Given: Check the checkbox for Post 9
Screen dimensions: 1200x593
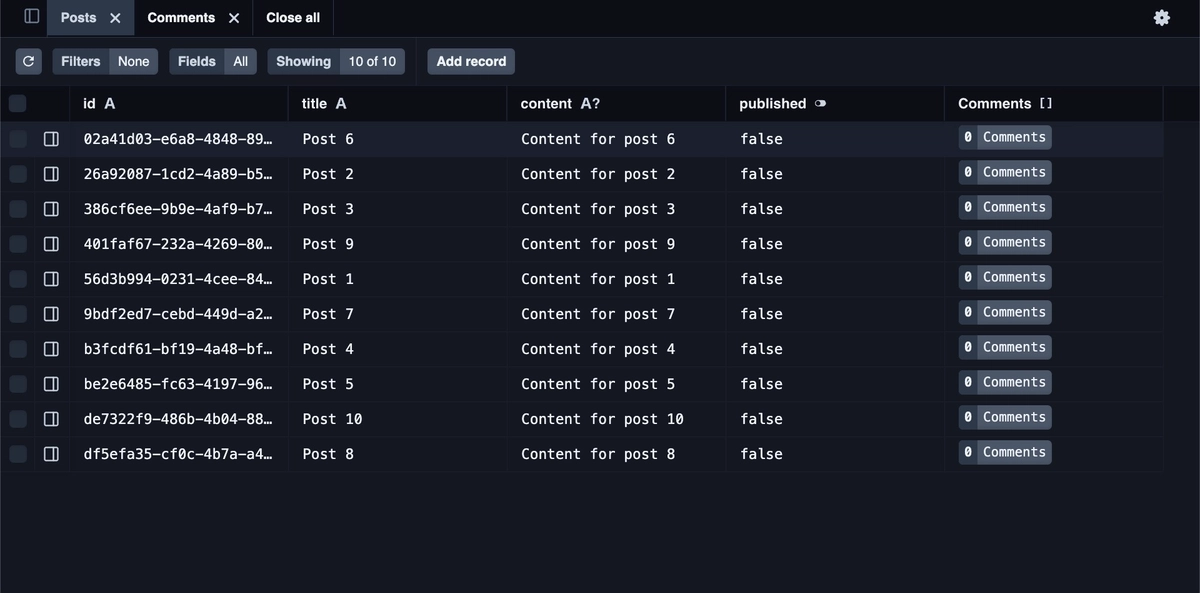Looking at the screenshot, I should click(x=16, y=243).
